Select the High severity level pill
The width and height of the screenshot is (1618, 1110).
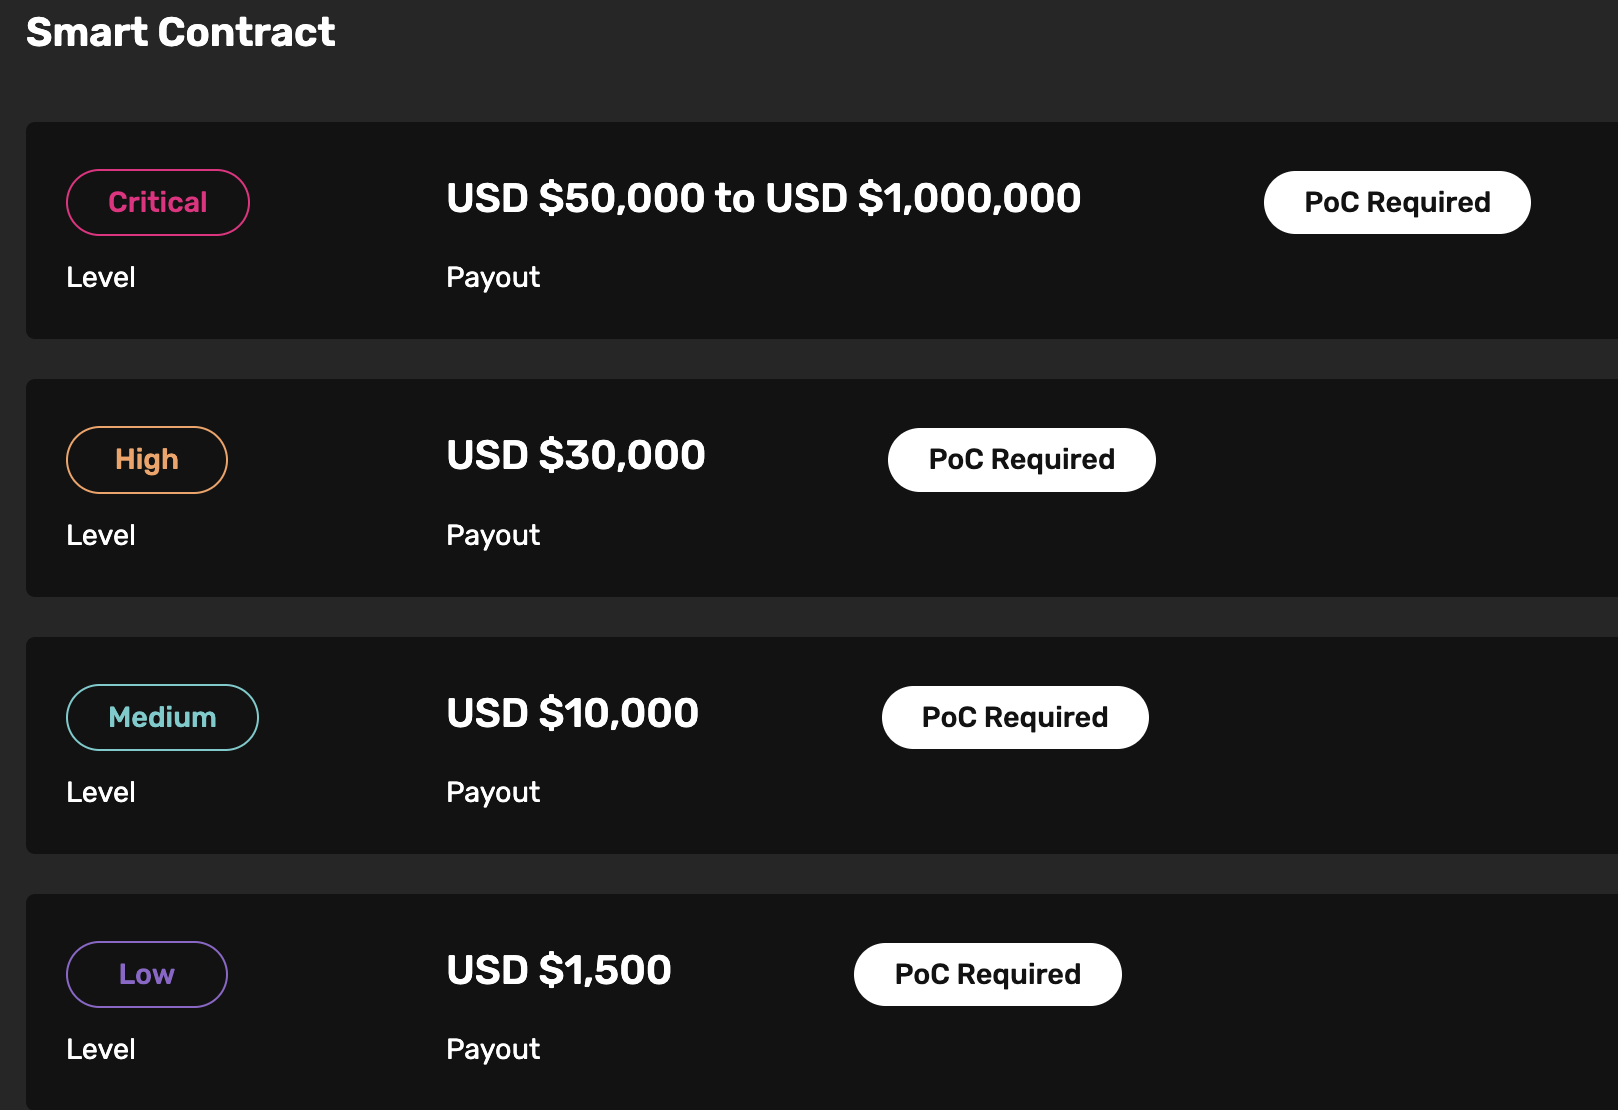[x=146, y=459]
